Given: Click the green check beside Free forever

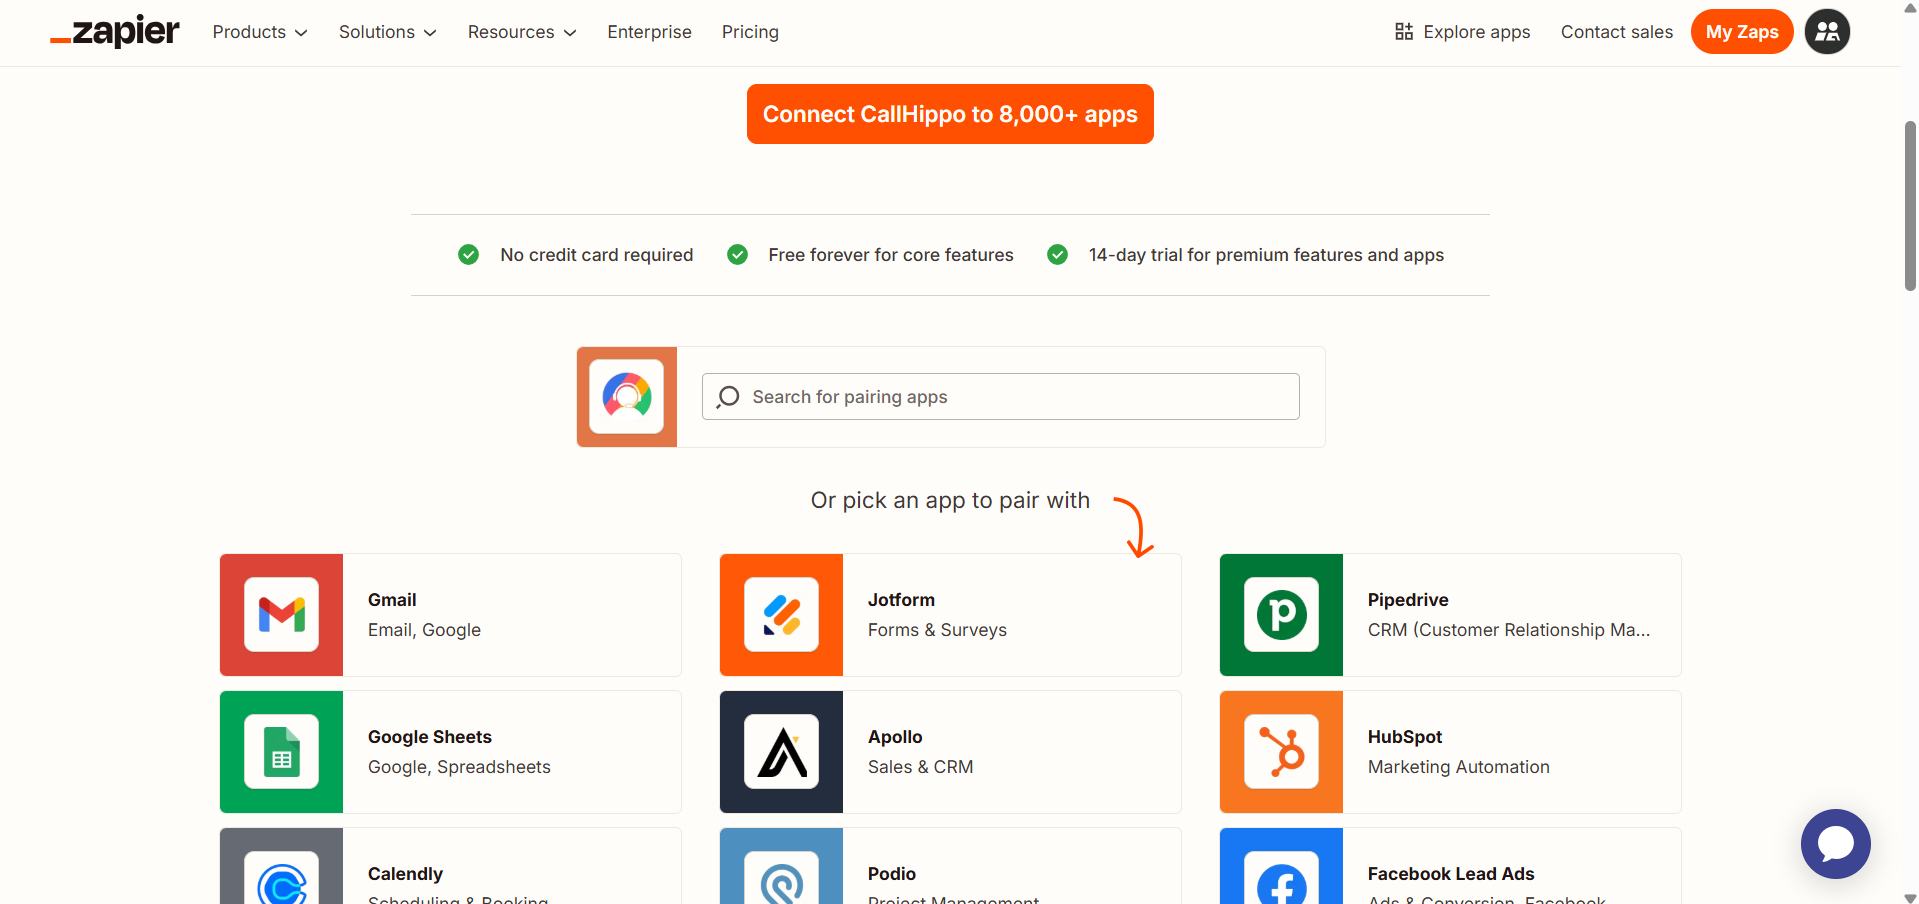Looking at the screenshot, I should (737, 255).
